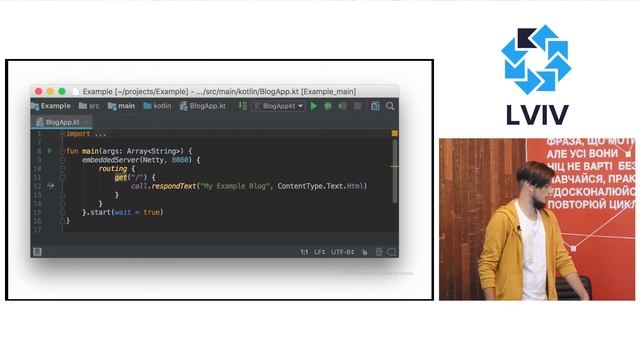
Task: Click the editor vertical scrollbar
Action: [x=395, y=171]
